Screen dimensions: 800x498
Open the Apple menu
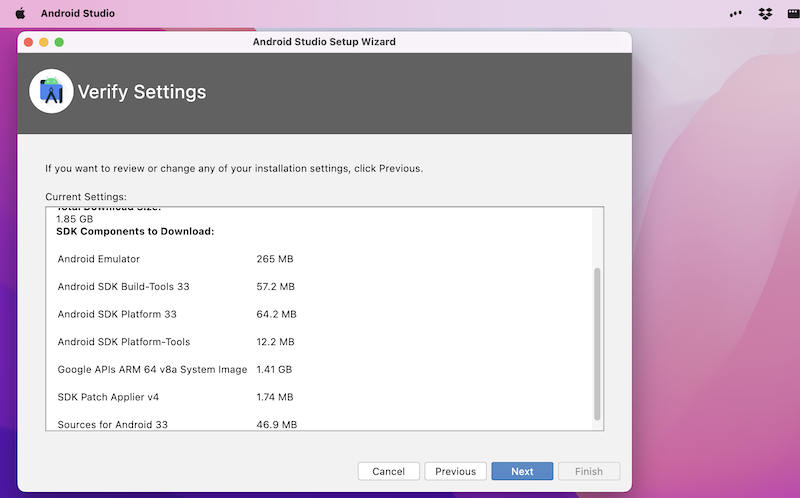(20, 14)
